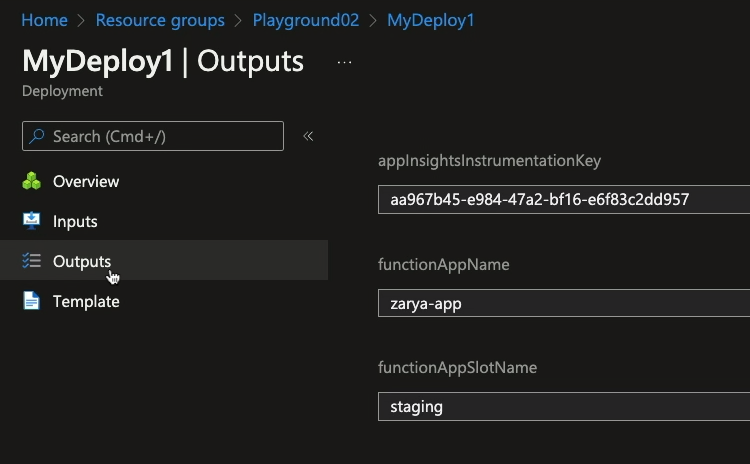Open Resource groups breadcrumb link
The width and height of the screenshot is (750, 464).
tap(160, 20)
